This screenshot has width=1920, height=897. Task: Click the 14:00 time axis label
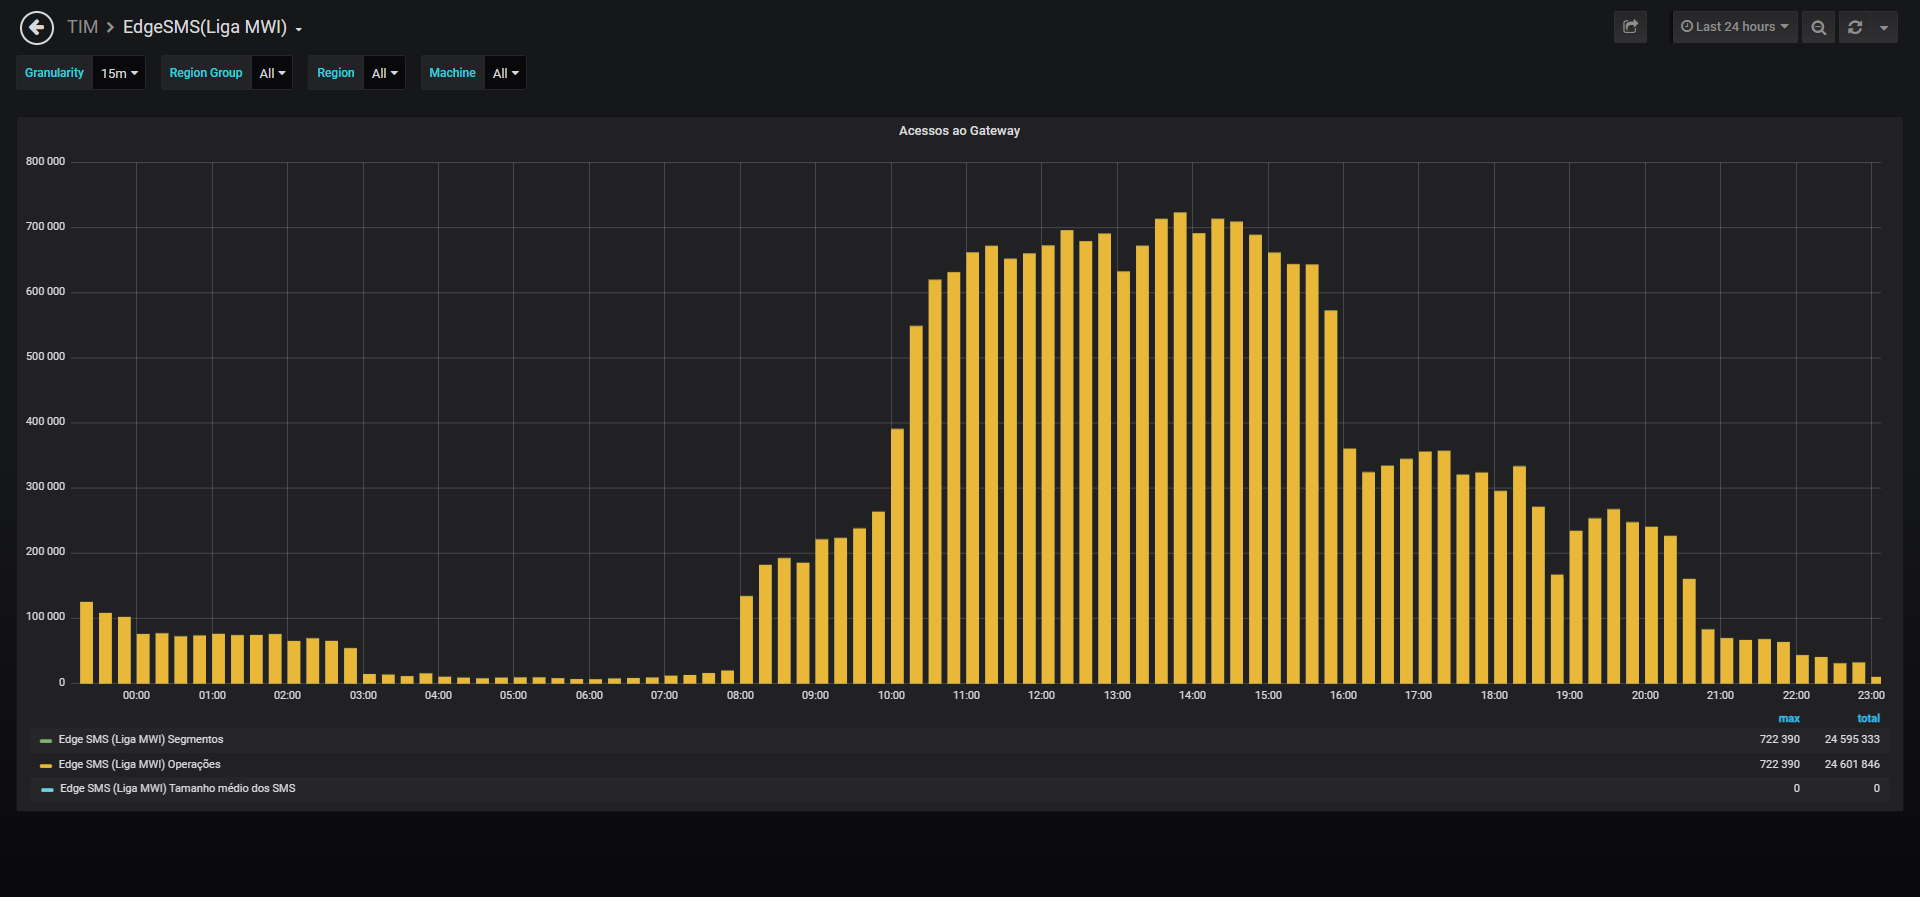click(1192, 696)
